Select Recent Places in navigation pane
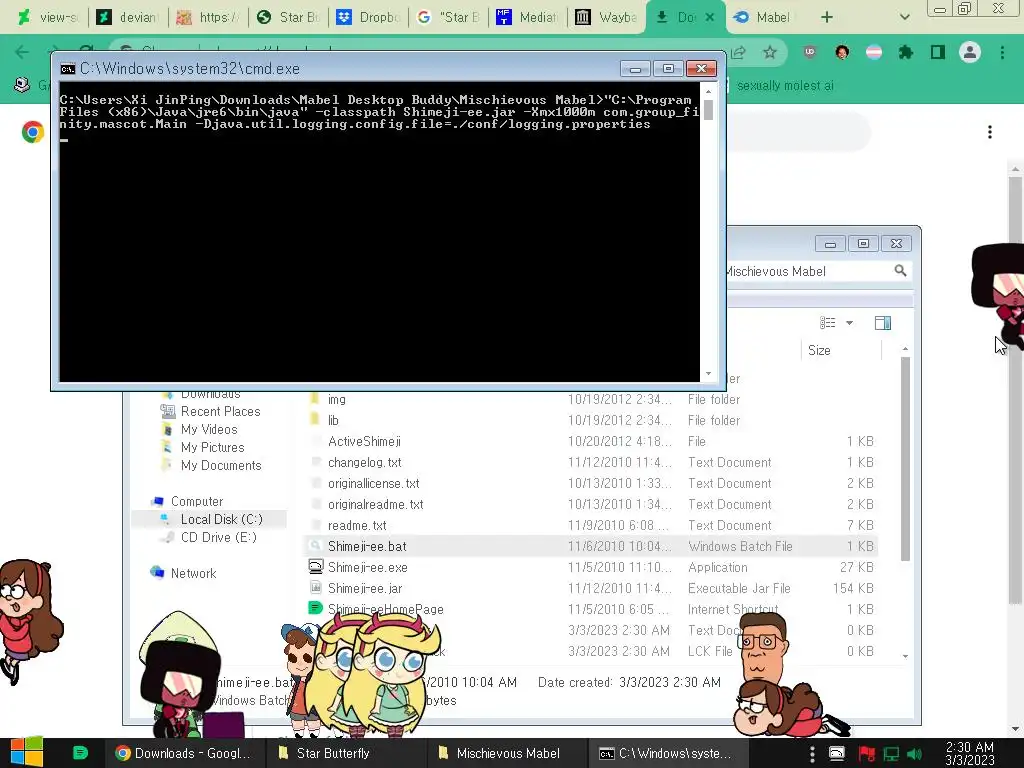The height and width of the screenshot is (768, 1024). coord(220,411)
